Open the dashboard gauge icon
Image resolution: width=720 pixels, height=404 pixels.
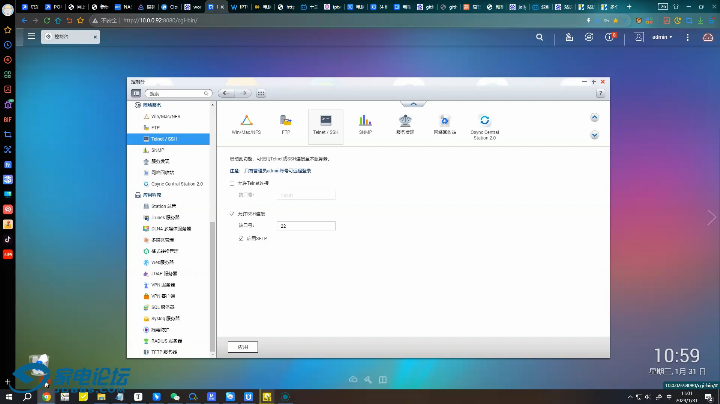pos(708,37)
